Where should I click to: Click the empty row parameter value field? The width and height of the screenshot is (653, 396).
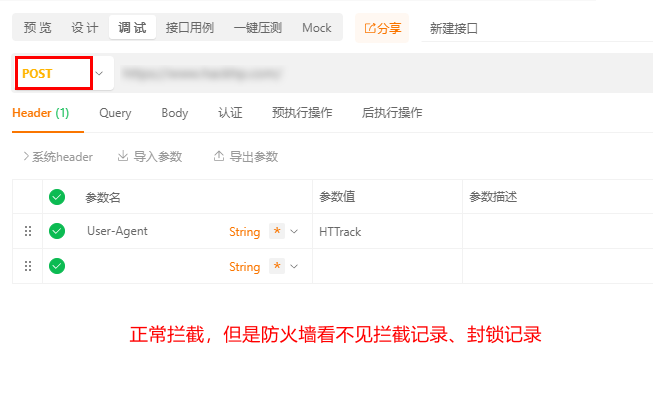(387, 266)
